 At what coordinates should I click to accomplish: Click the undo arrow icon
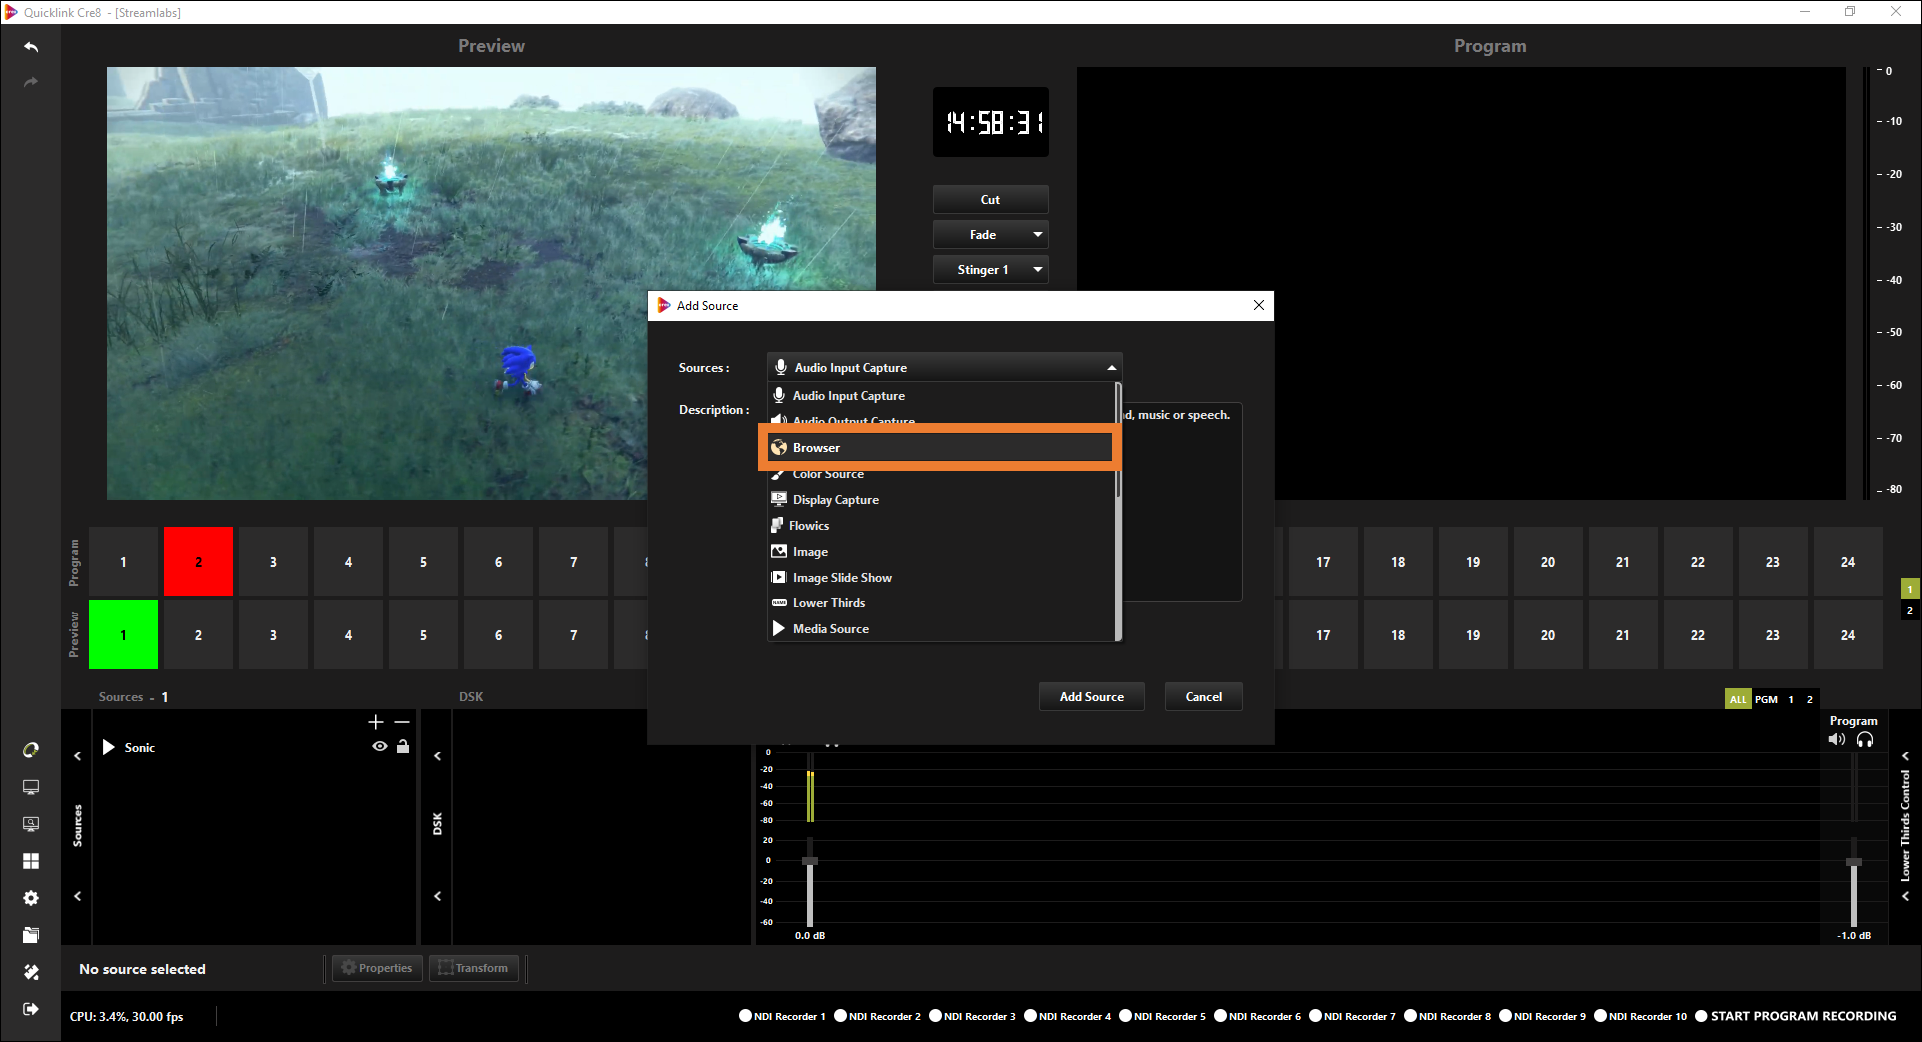pos(31,47)
